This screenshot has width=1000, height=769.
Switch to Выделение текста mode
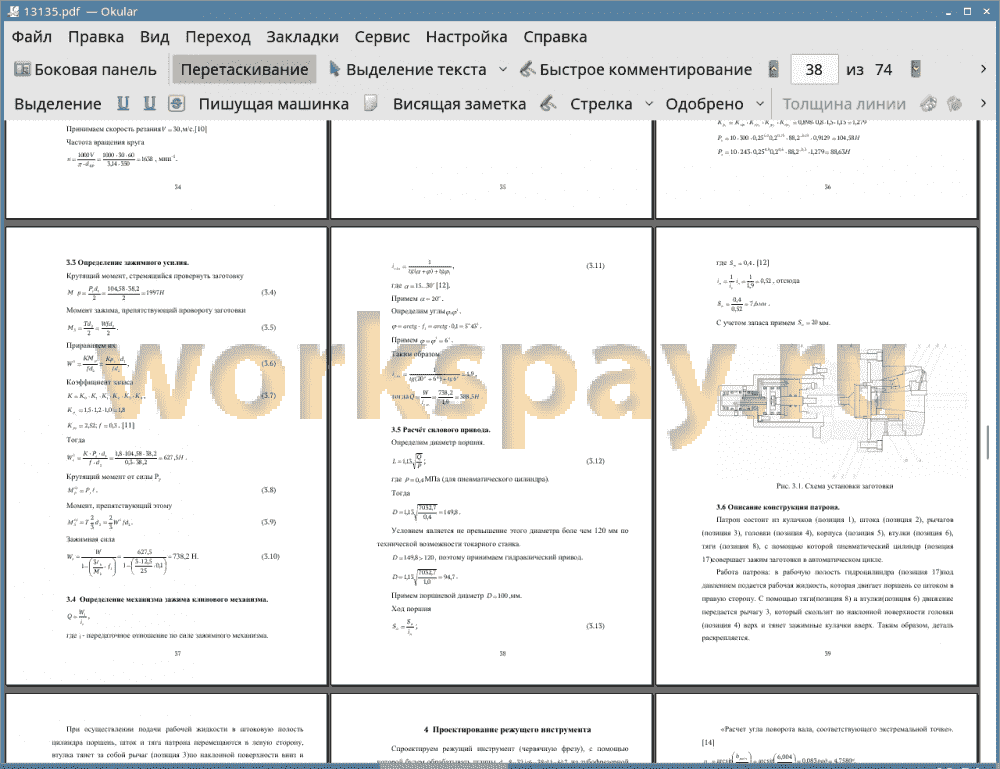point(407,70)
